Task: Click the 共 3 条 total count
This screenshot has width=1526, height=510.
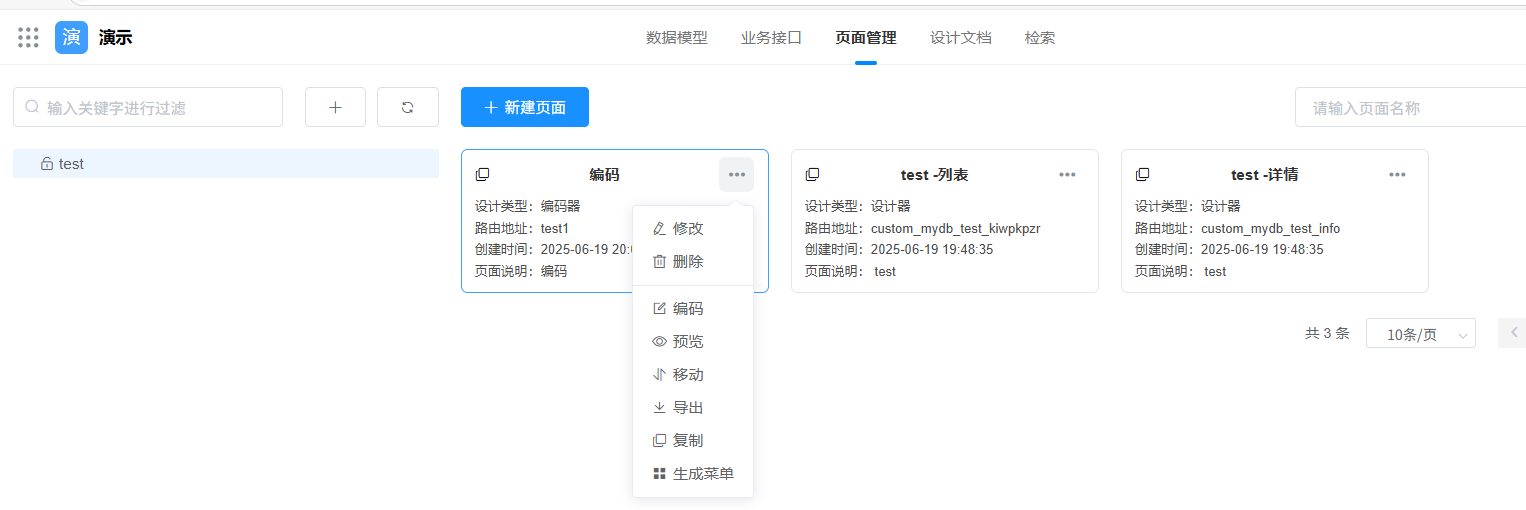Action: 1327,334
